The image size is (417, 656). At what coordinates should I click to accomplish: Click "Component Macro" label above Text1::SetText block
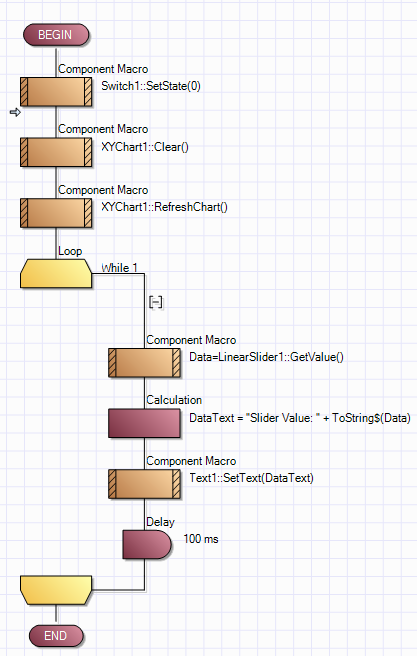(191, 461)
